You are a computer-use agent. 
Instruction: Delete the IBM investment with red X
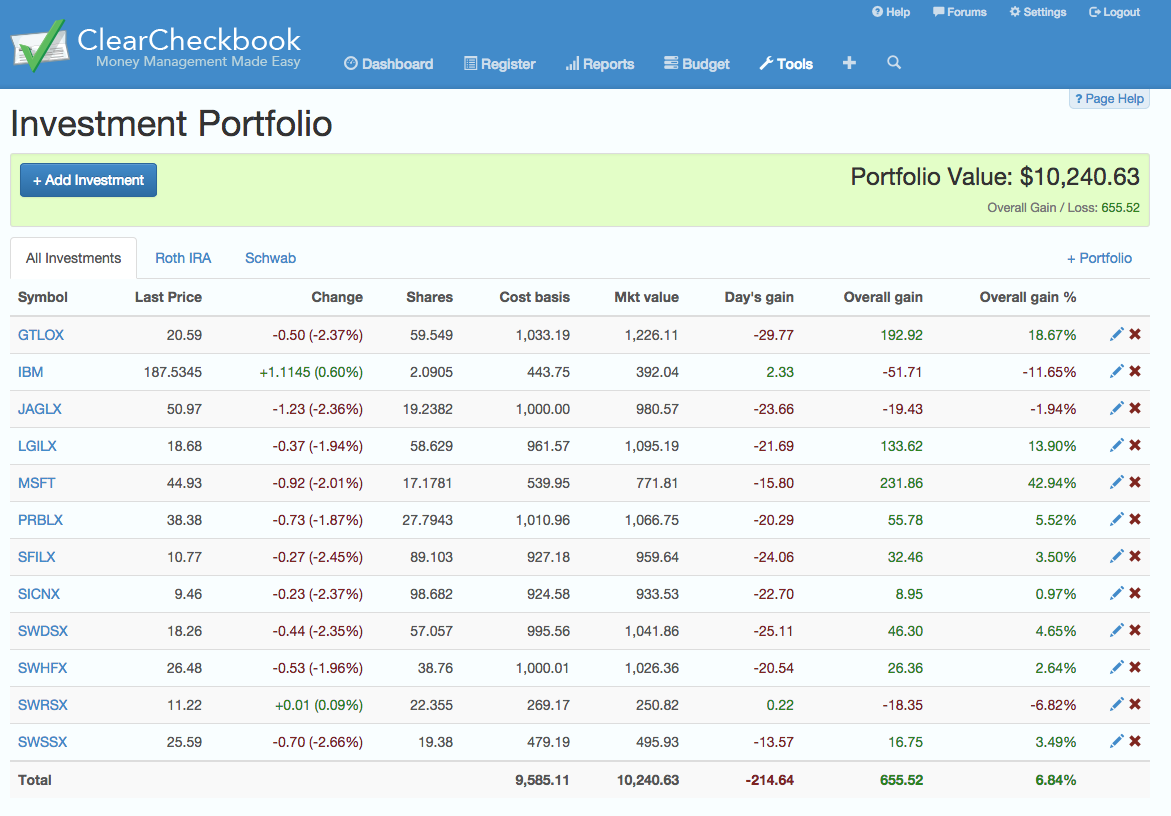click(x=1135, y=372)
